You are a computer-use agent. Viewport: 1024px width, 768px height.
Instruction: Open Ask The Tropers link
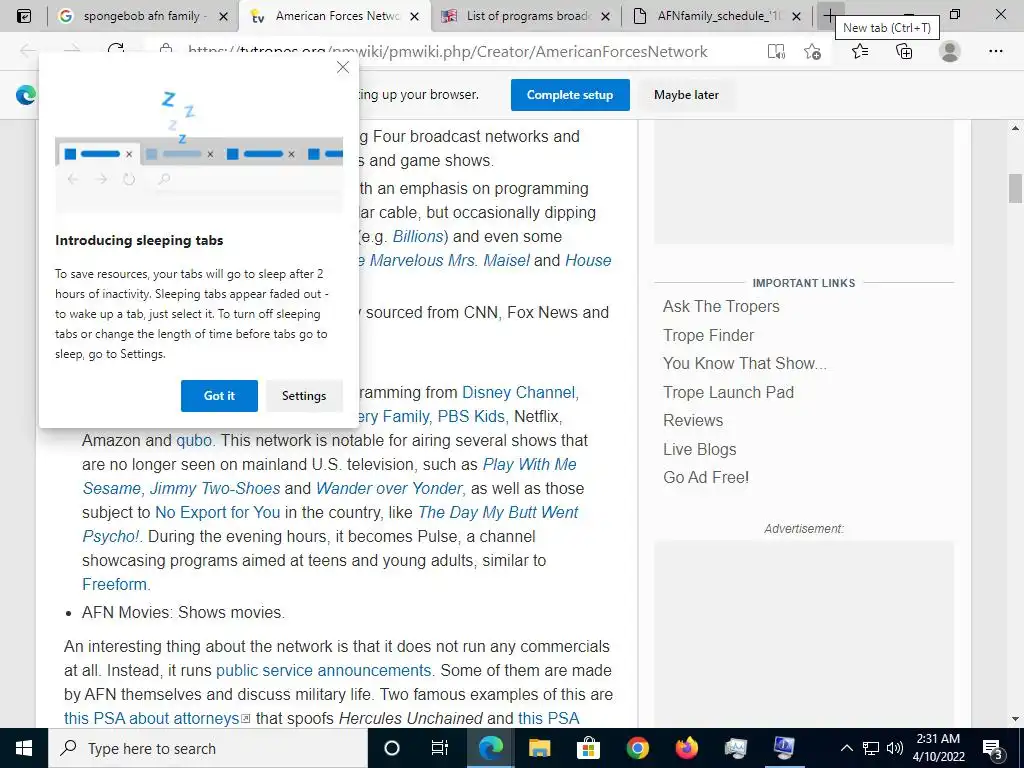click(721, 306)
